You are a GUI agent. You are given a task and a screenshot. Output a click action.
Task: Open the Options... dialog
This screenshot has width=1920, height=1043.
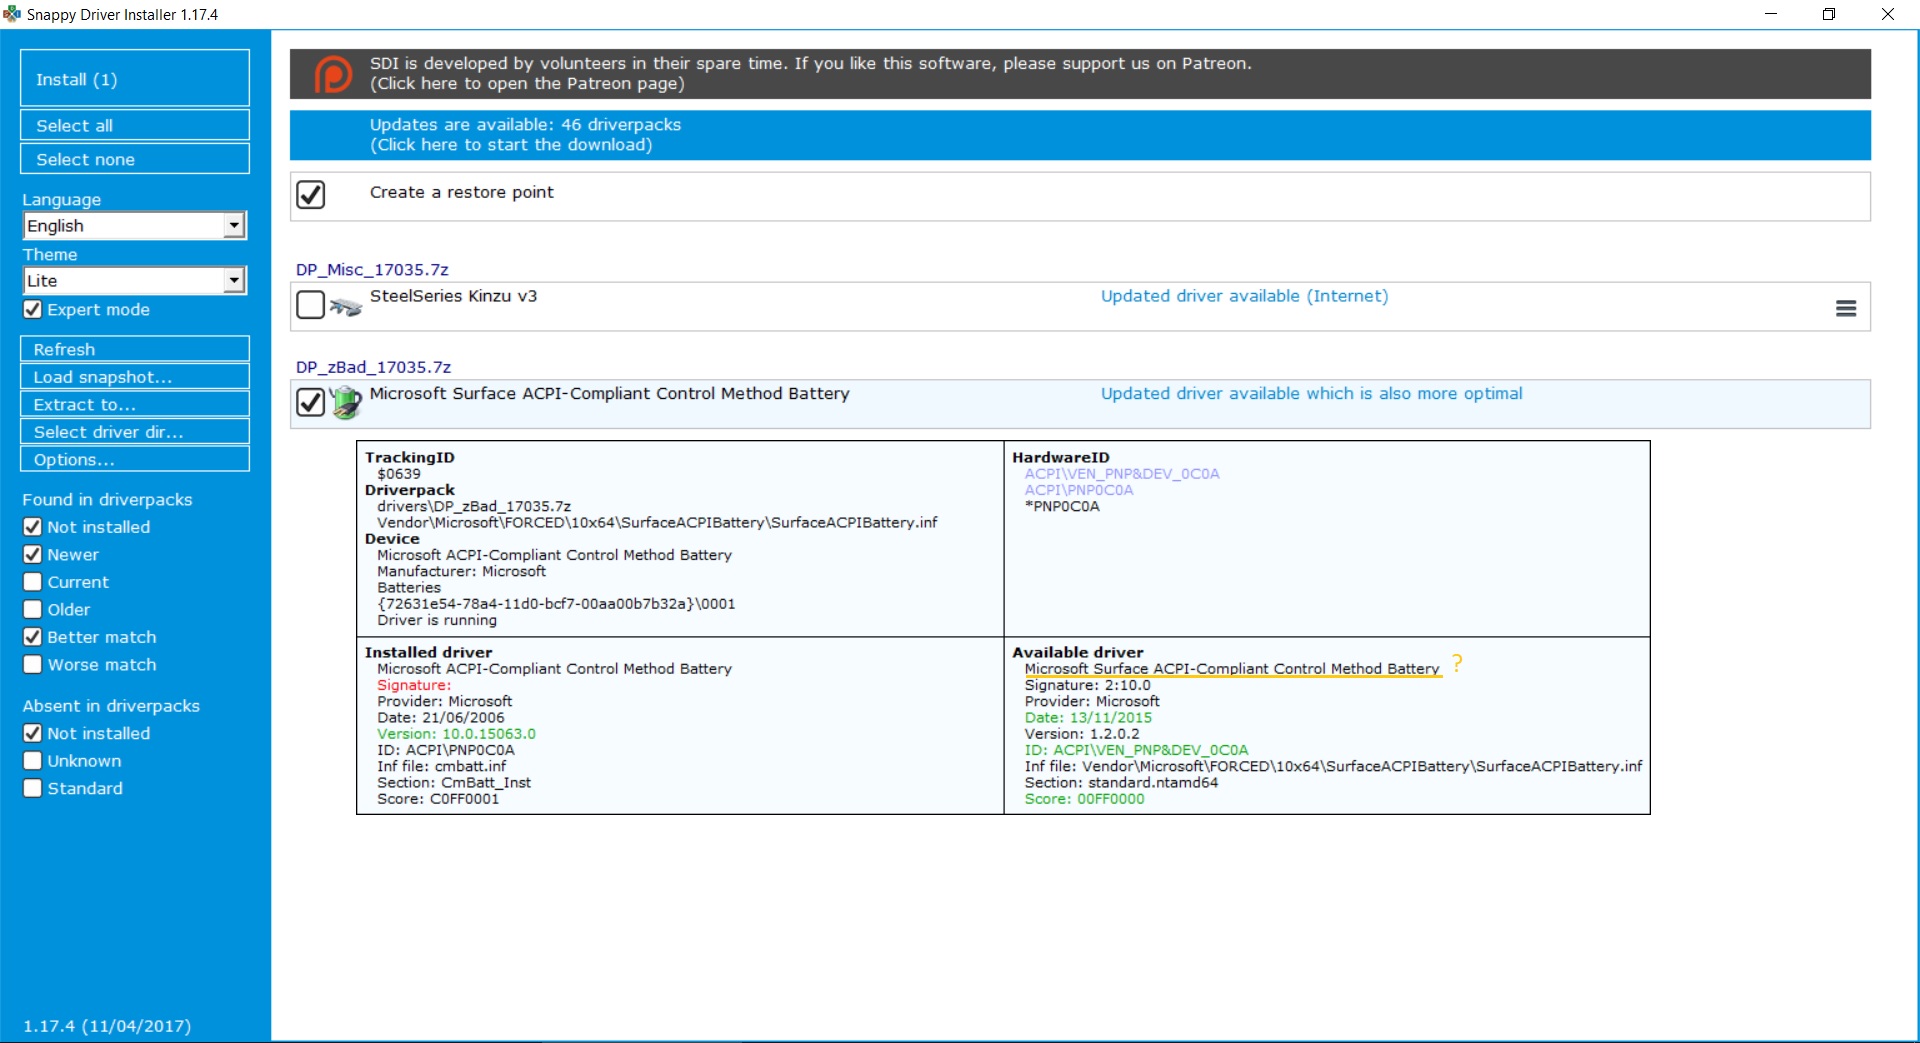[x=135, y=459]
